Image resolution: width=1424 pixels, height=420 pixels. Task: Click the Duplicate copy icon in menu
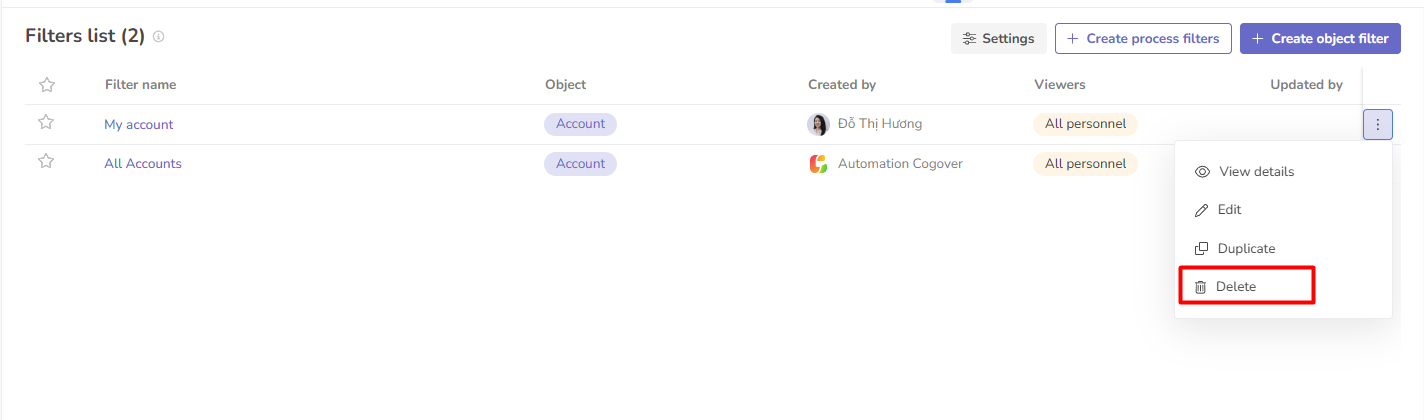1202,248
